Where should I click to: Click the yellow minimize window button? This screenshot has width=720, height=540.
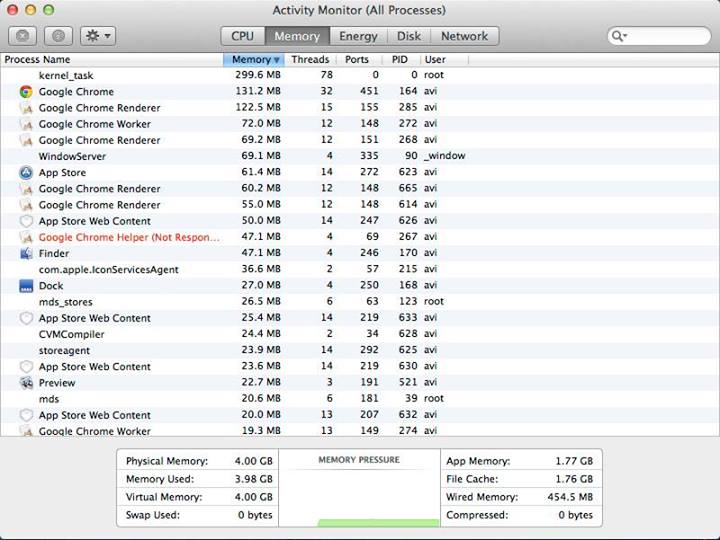(x=30, y=10)
